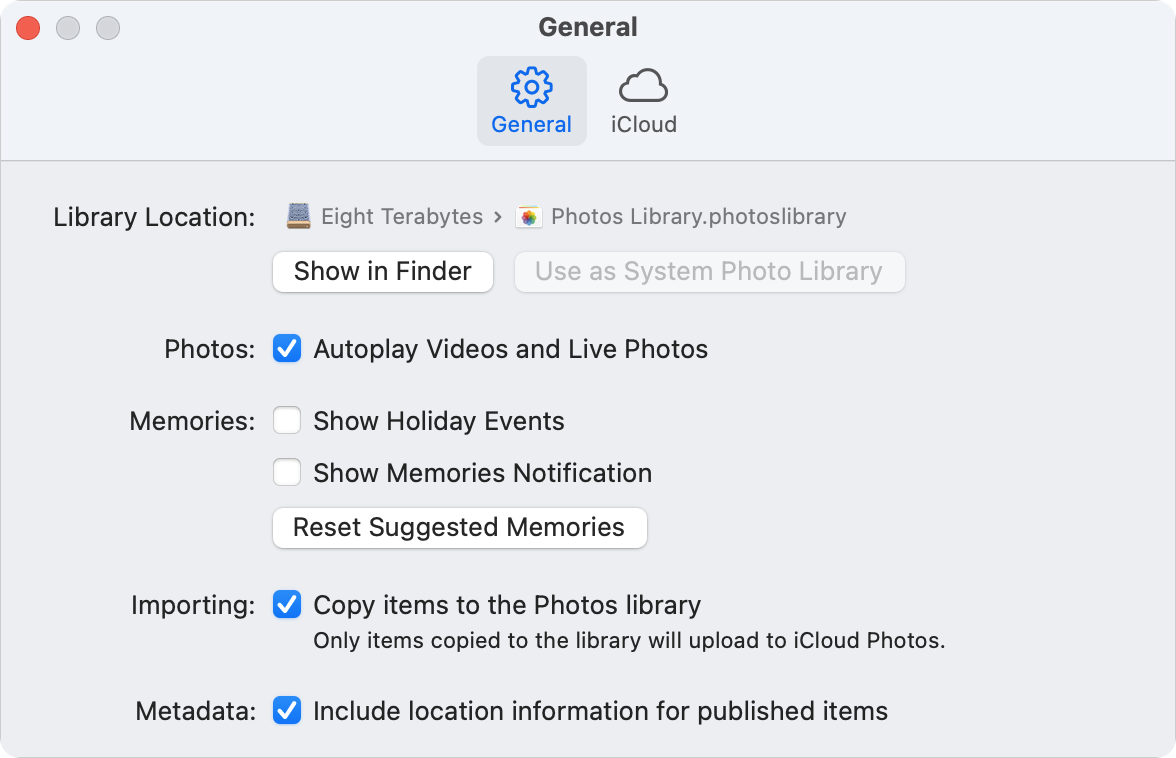Click the note about uploading to iCloud Photos
The height and width of the screenshot is (758, 1176).
629,640
